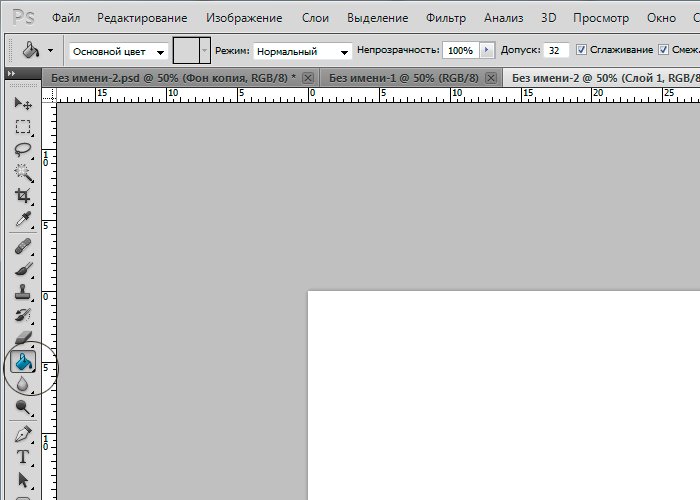Choose the Eyedropper tool
The width and height of the screenshot is (700, 500).
point(22,219)
